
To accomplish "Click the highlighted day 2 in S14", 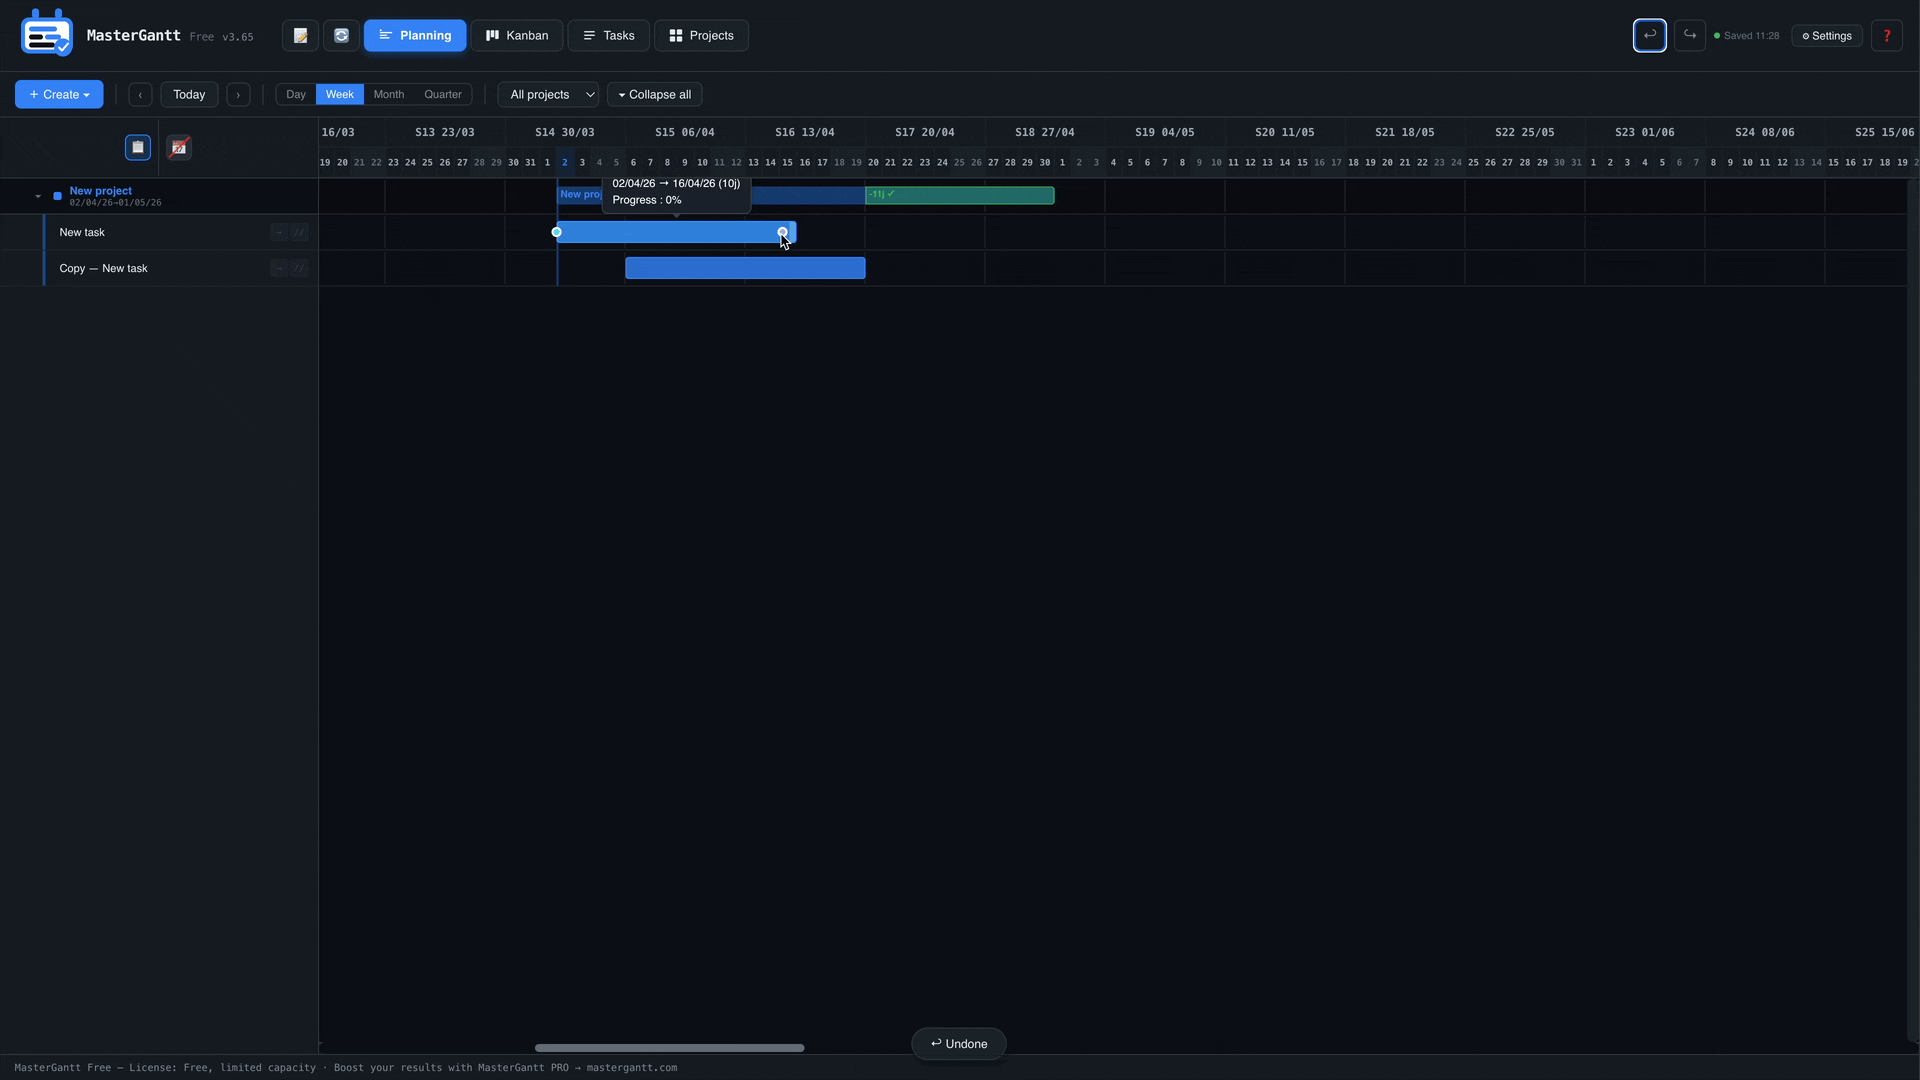I will click(x=565, y=162).
